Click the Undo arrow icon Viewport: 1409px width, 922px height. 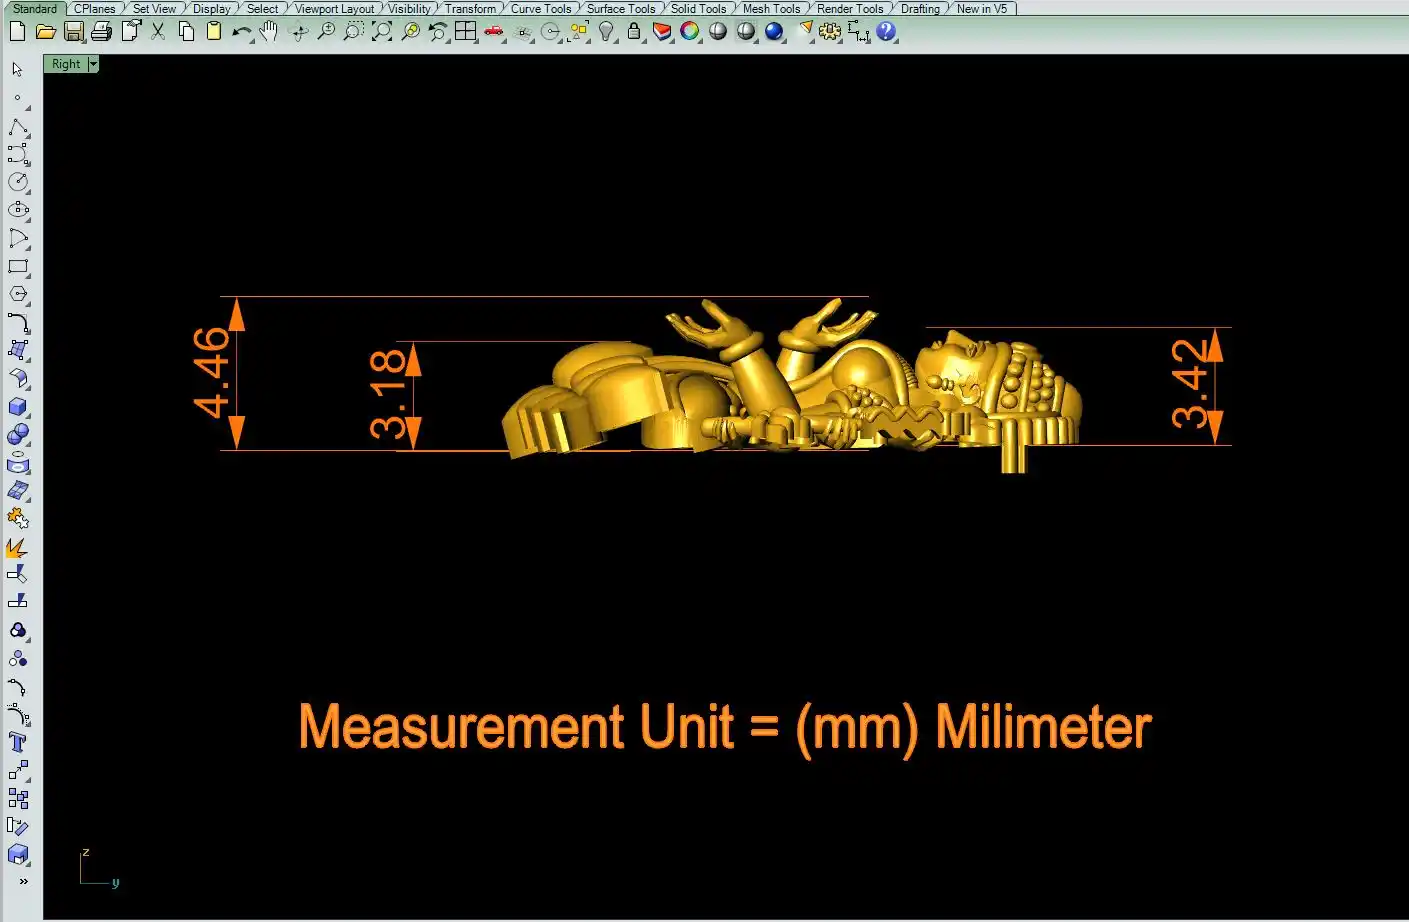click(240, 32)
